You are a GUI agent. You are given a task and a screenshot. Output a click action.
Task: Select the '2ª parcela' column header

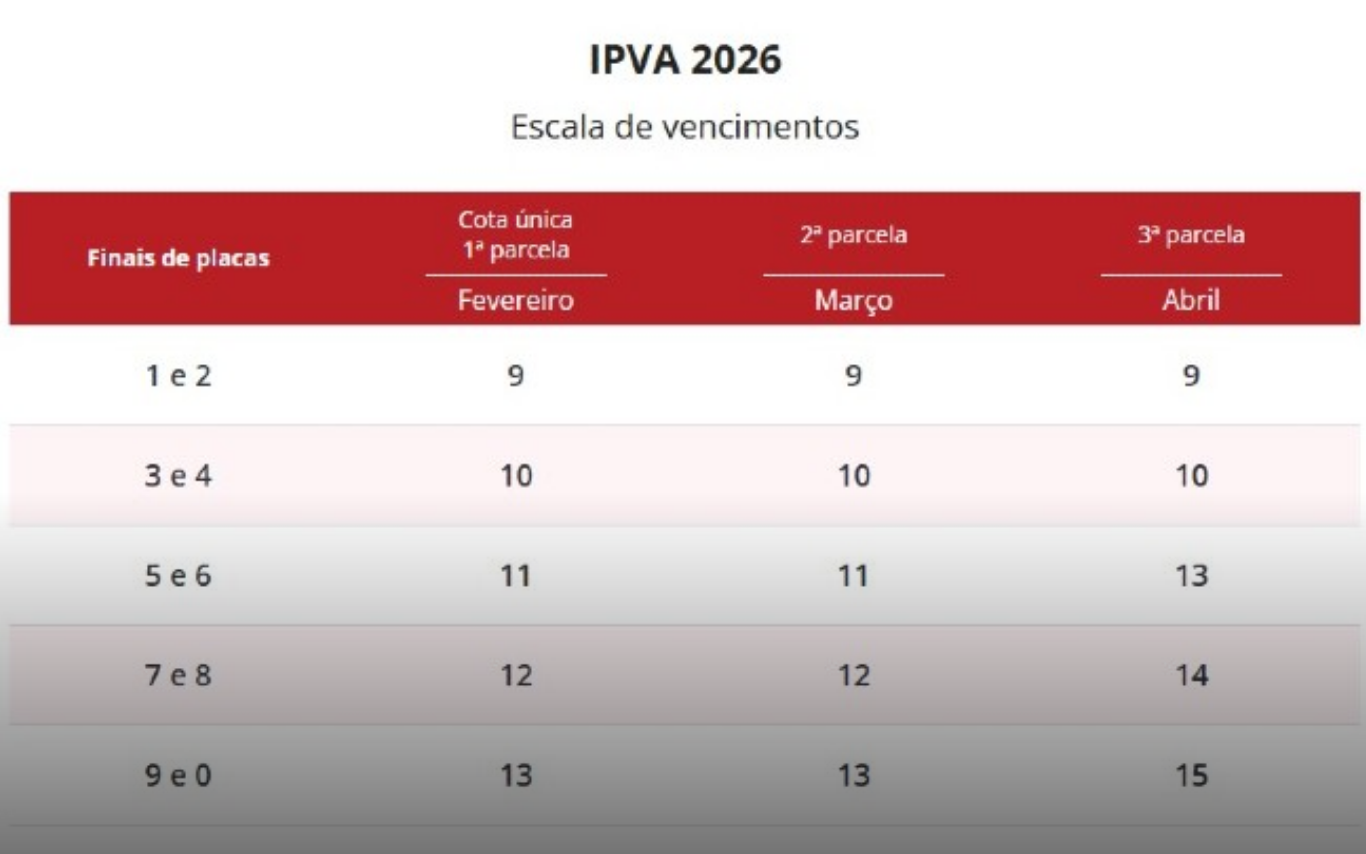[853, 235]
